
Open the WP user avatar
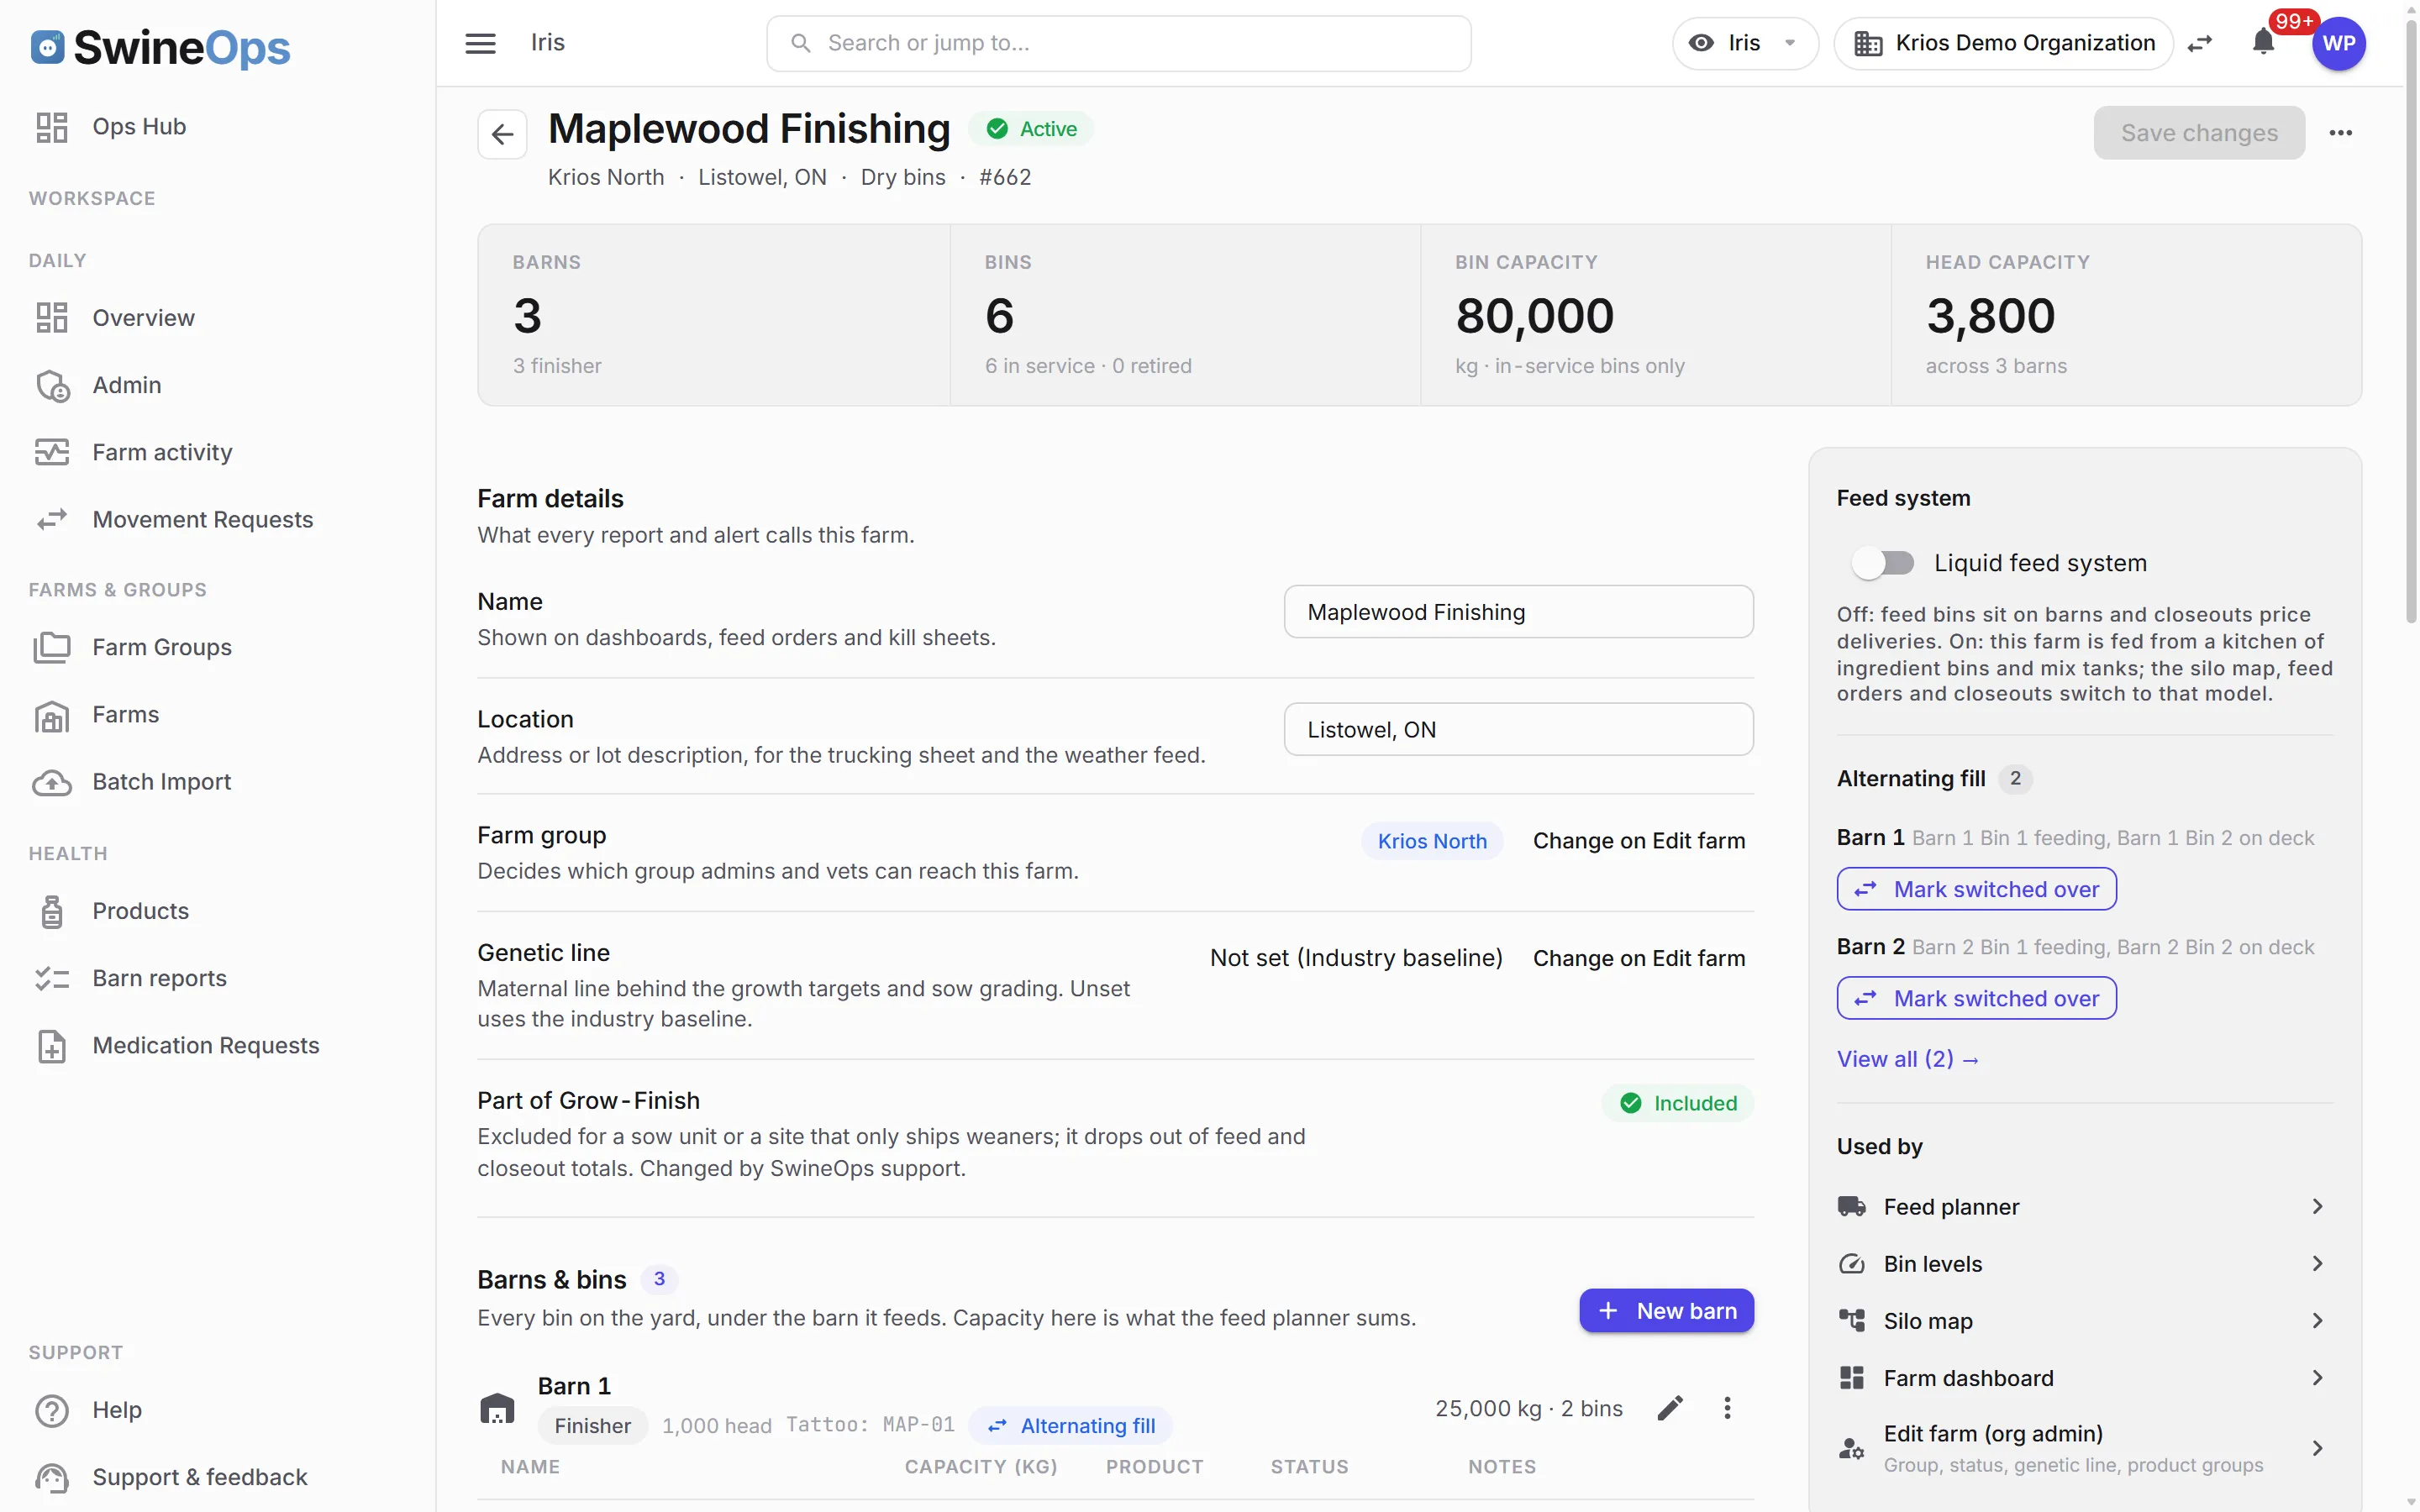(2338, 43)
